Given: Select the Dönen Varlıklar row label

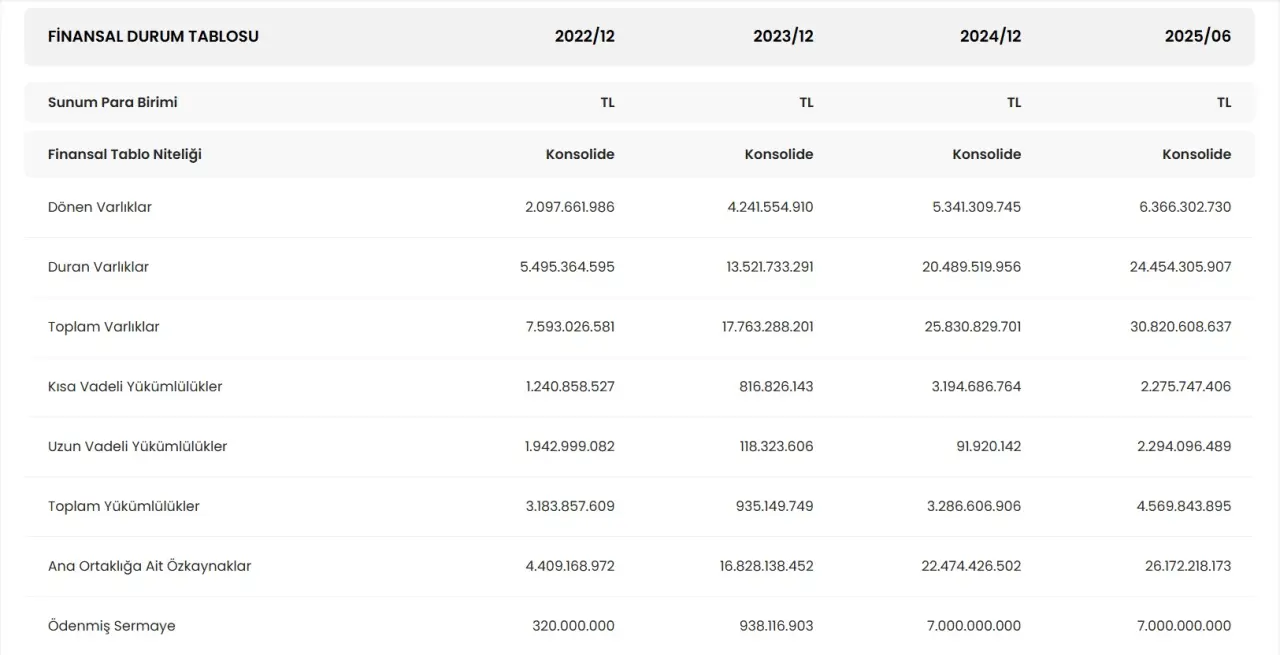Looking at the screenshot, I should coord(100,207).
